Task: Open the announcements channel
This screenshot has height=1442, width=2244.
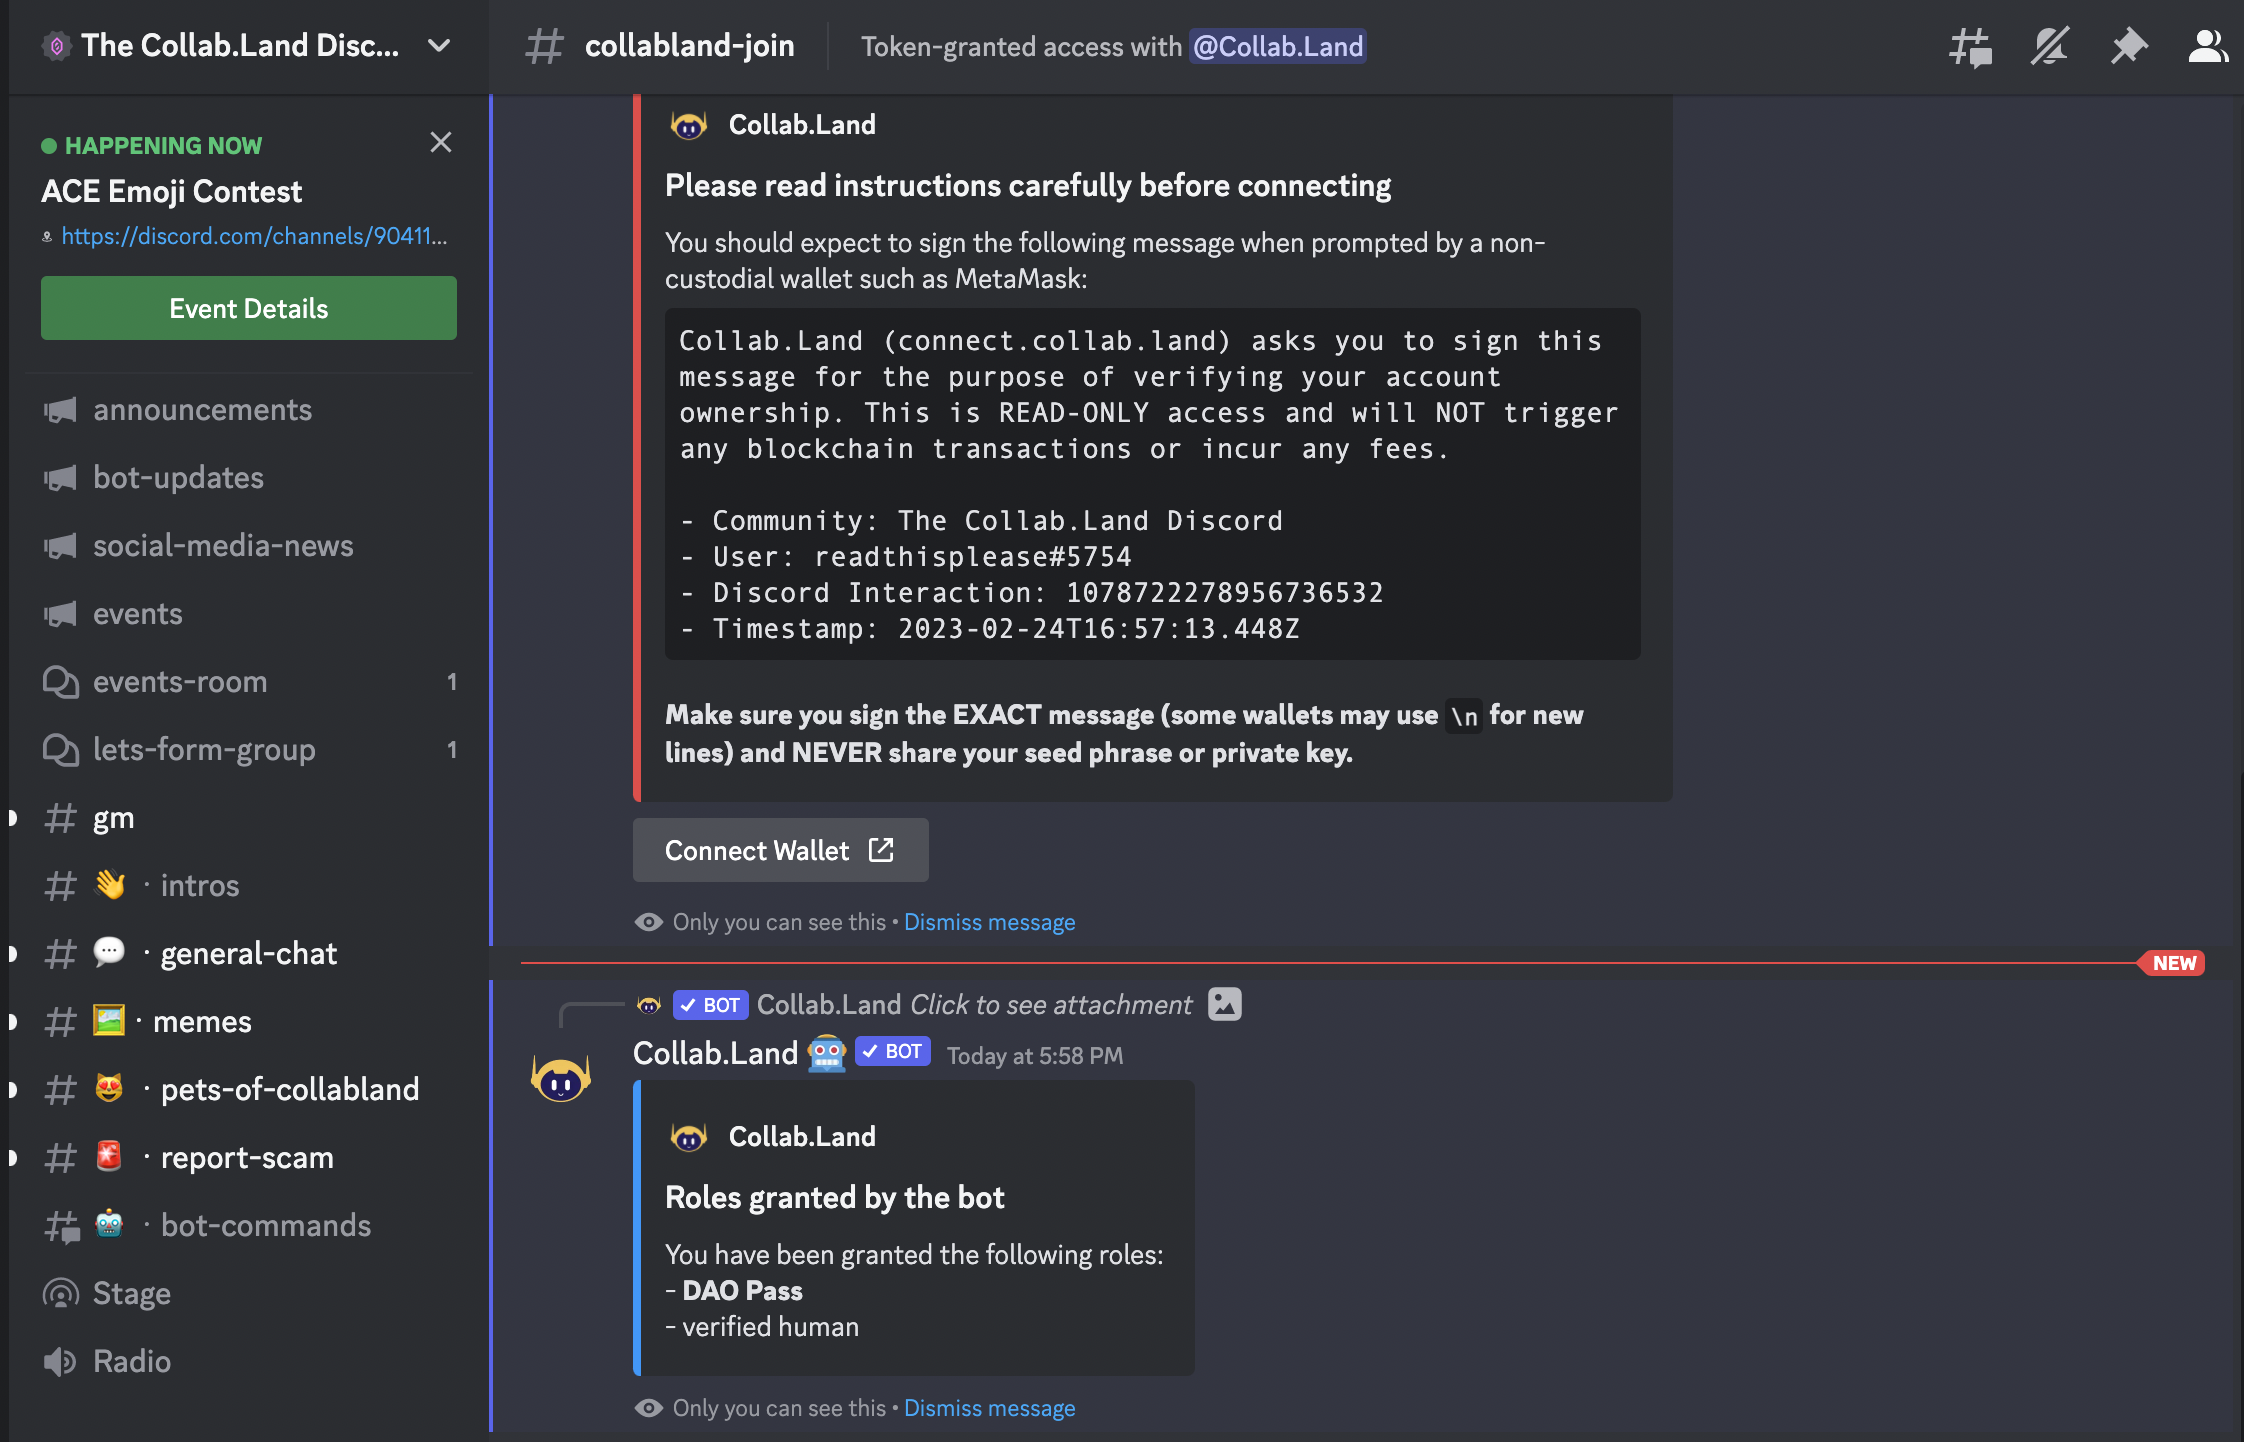Action: tap(249, 410)
